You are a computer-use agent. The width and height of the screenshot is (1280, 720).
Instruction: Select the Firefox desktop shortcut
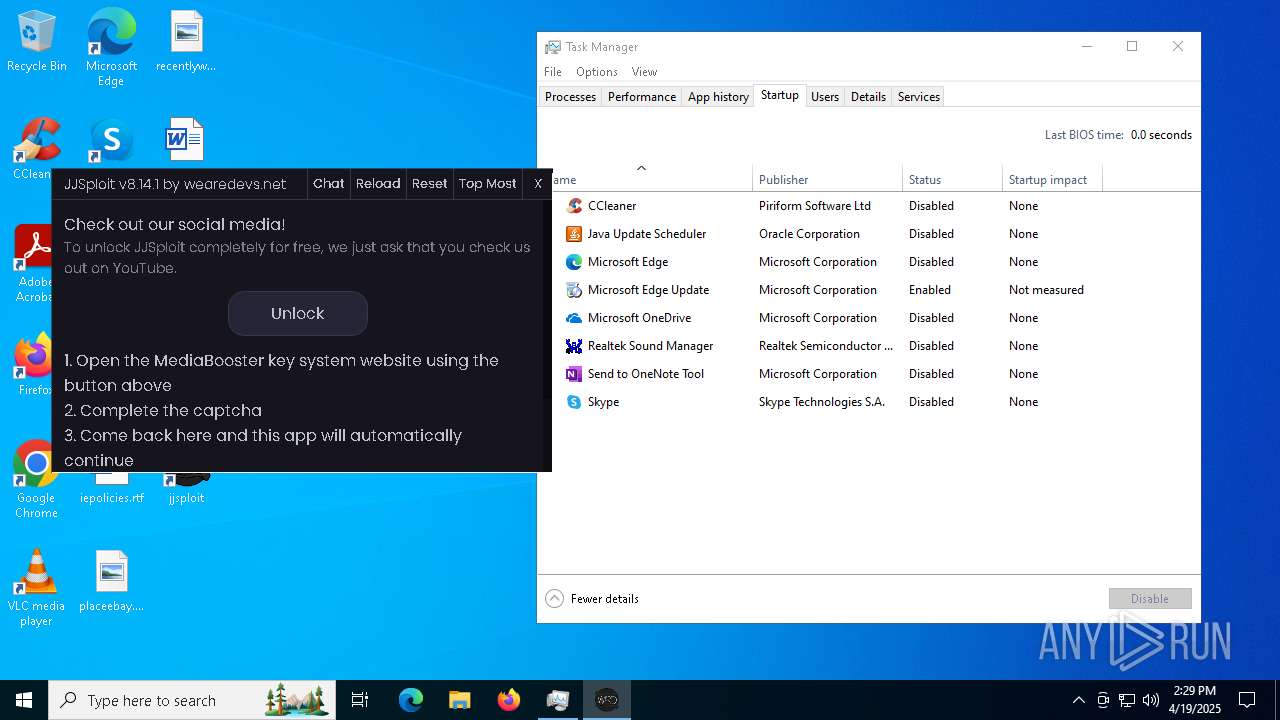click(x=34, y=364)
